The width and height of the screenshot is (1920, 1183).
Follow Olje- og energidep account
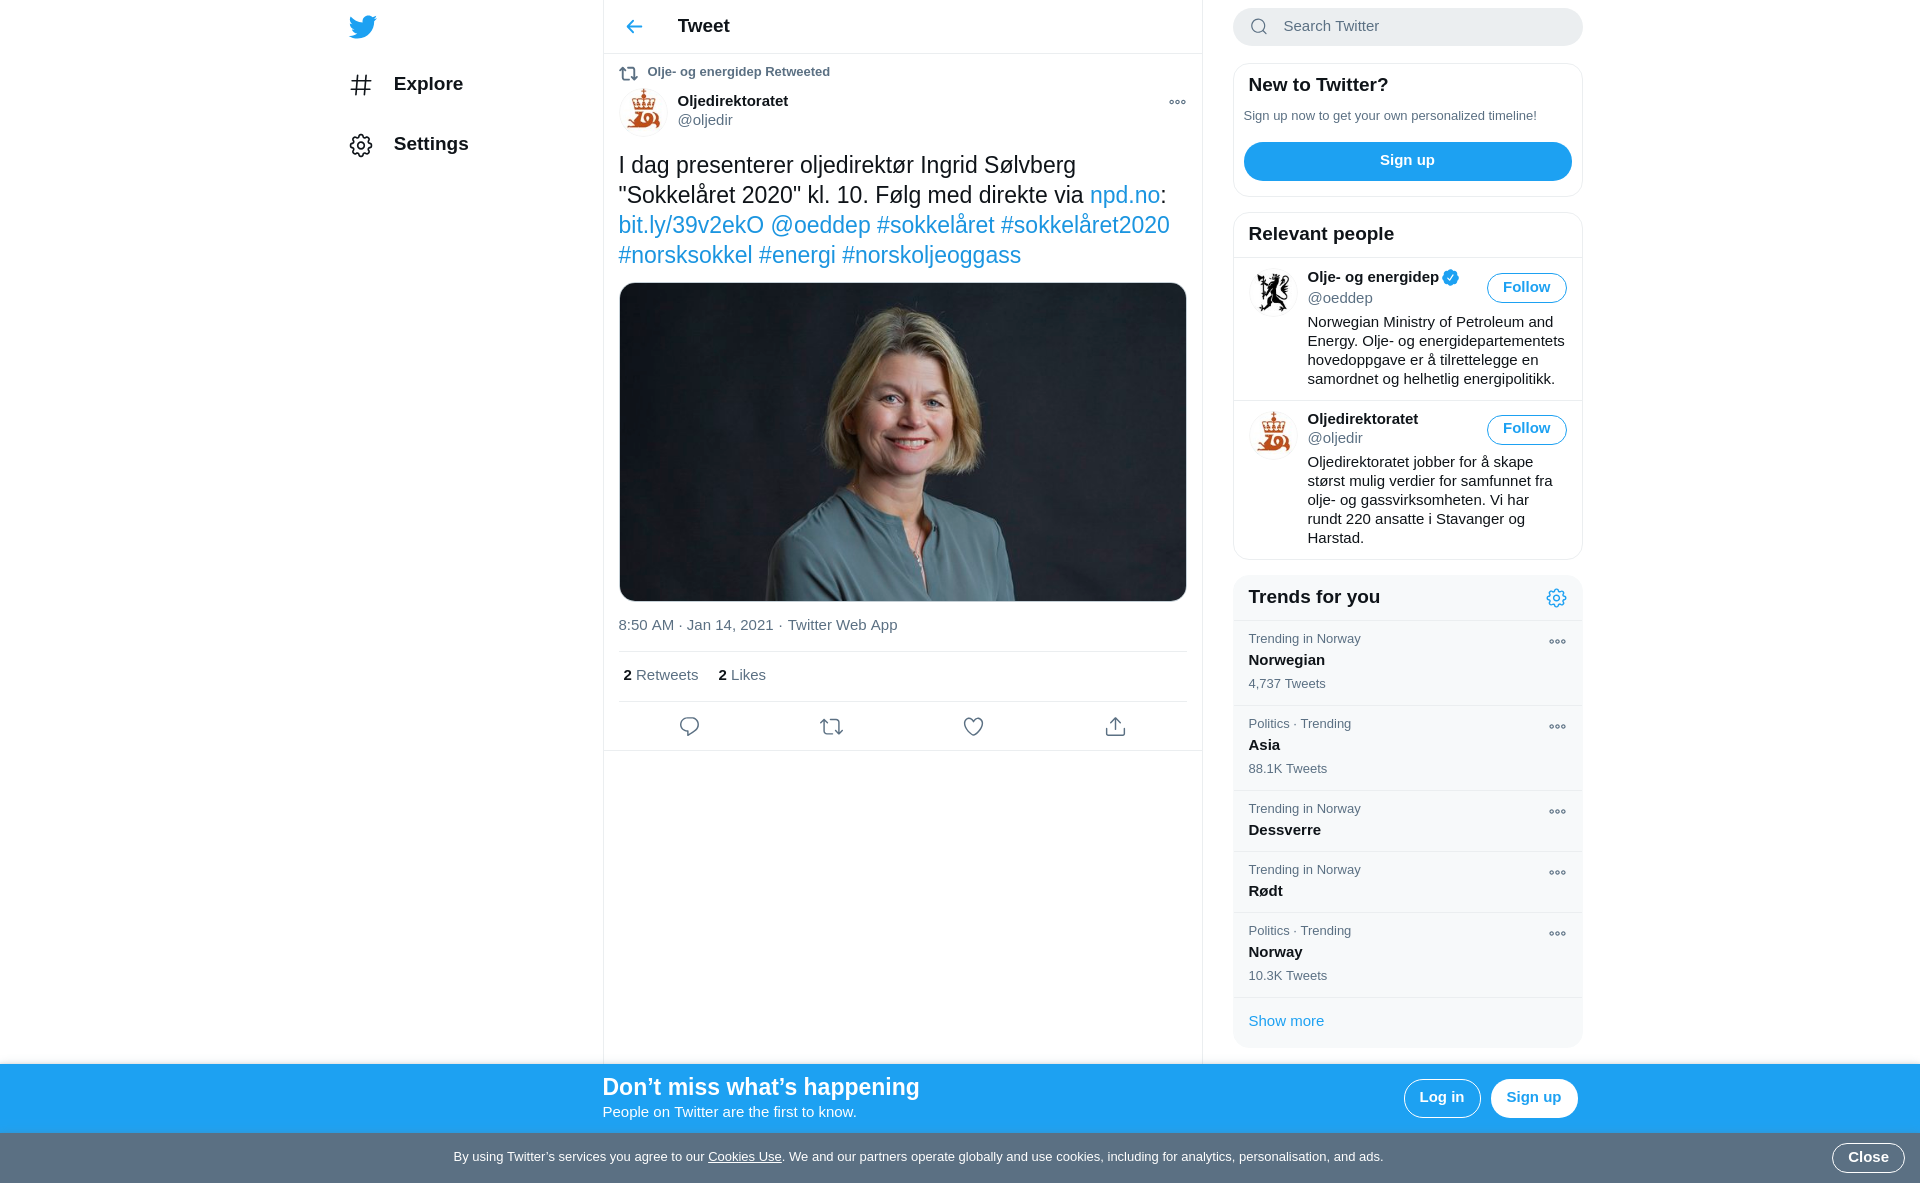[x=1526, y=288]
